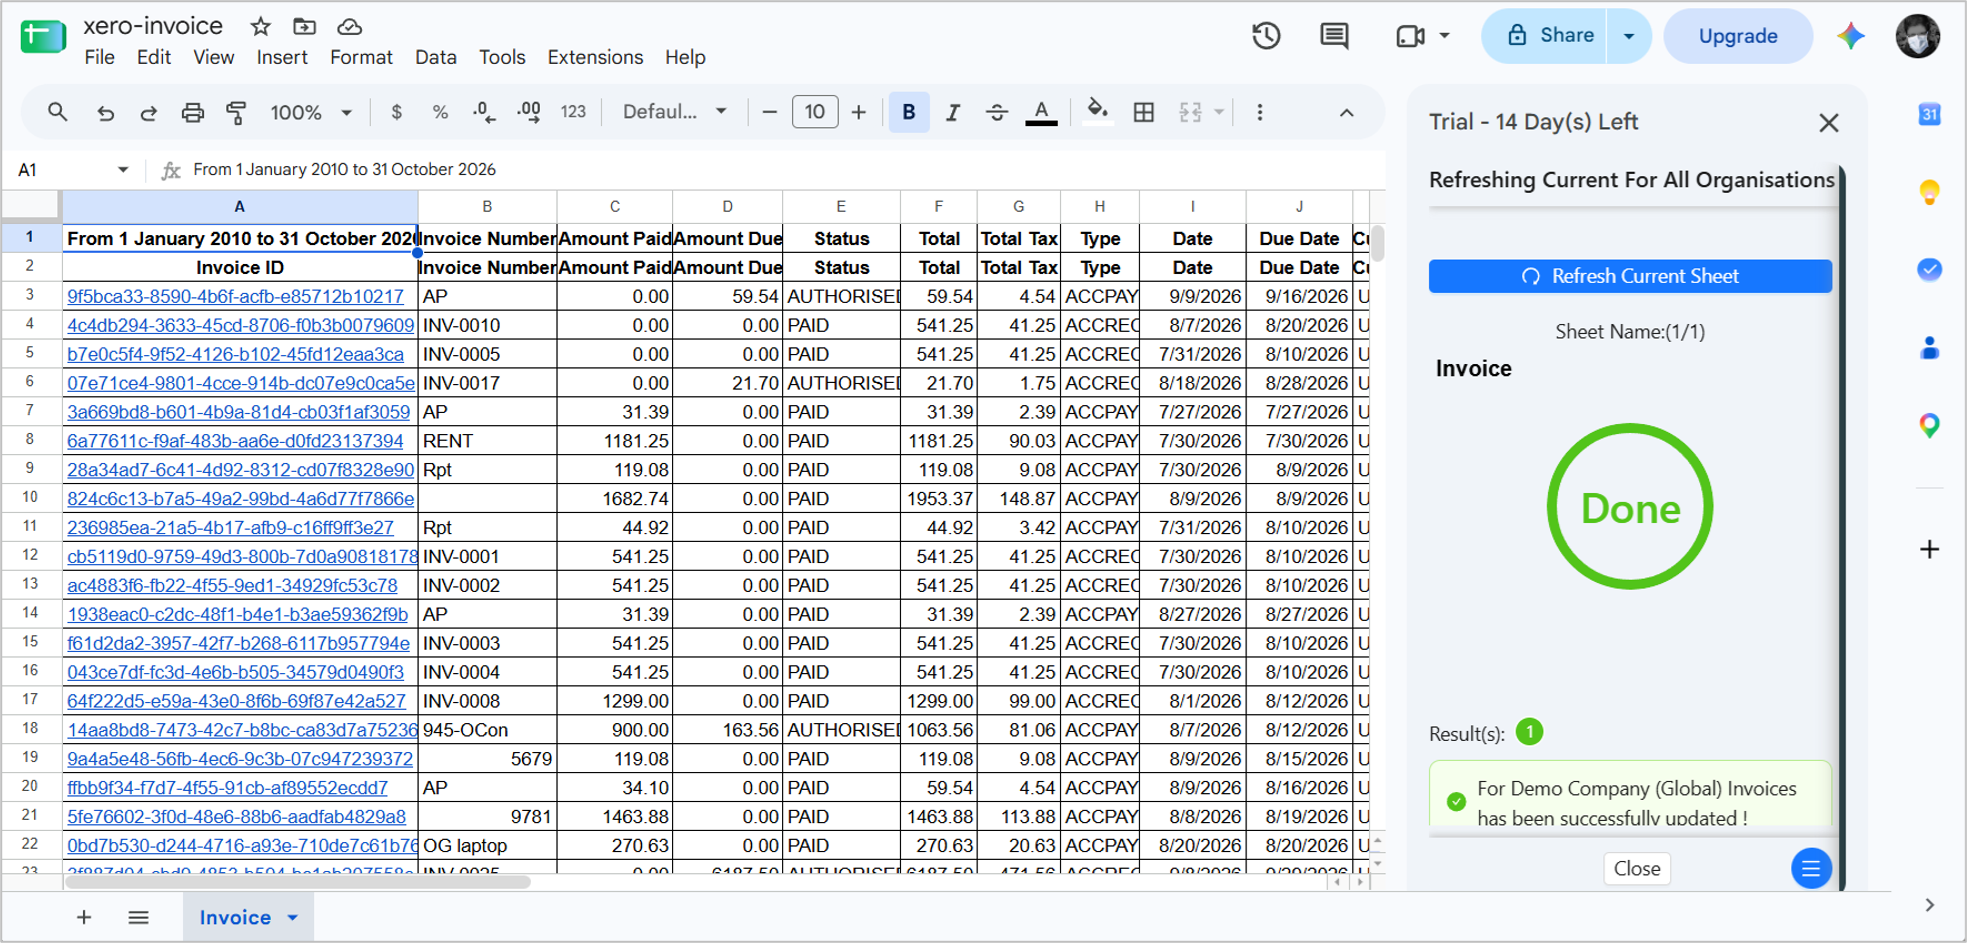Open the blue menu button in sidebar

[x=1810, y=868]
